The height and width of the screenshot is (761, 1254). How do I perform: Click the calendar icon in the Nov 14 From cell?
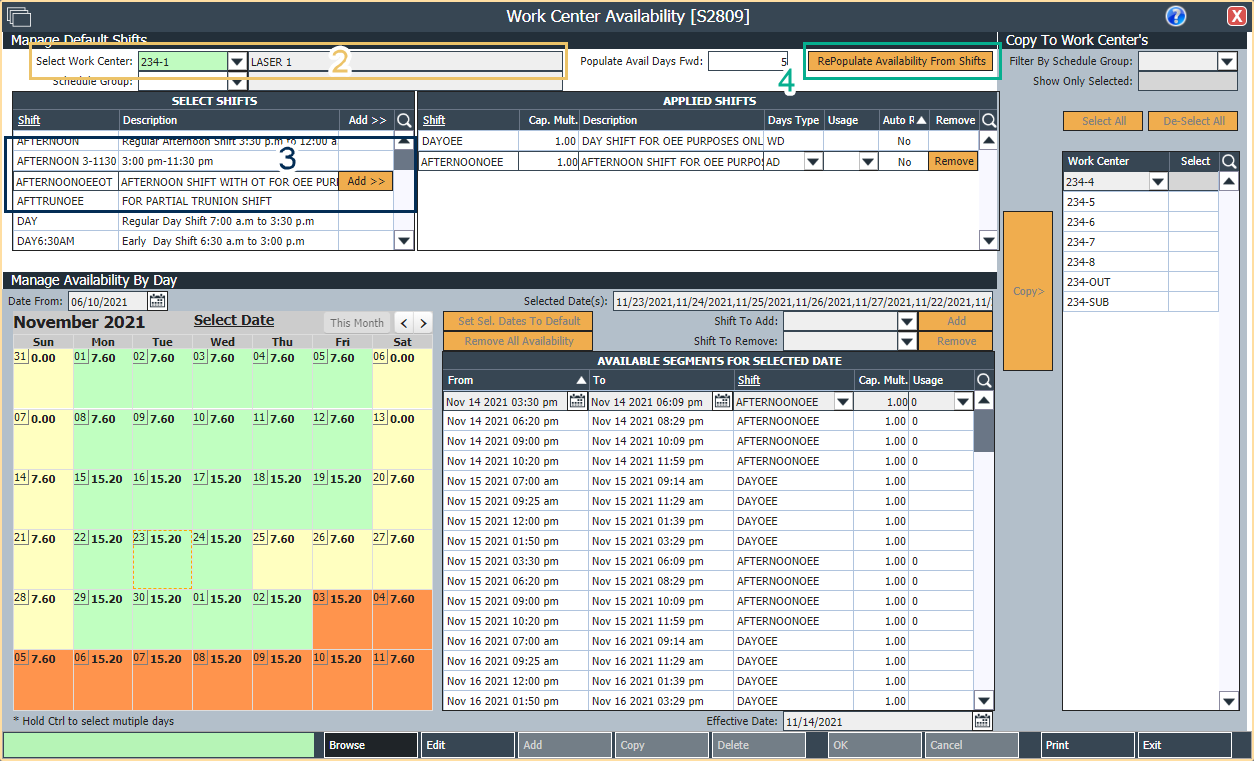[x=577, y=400]
